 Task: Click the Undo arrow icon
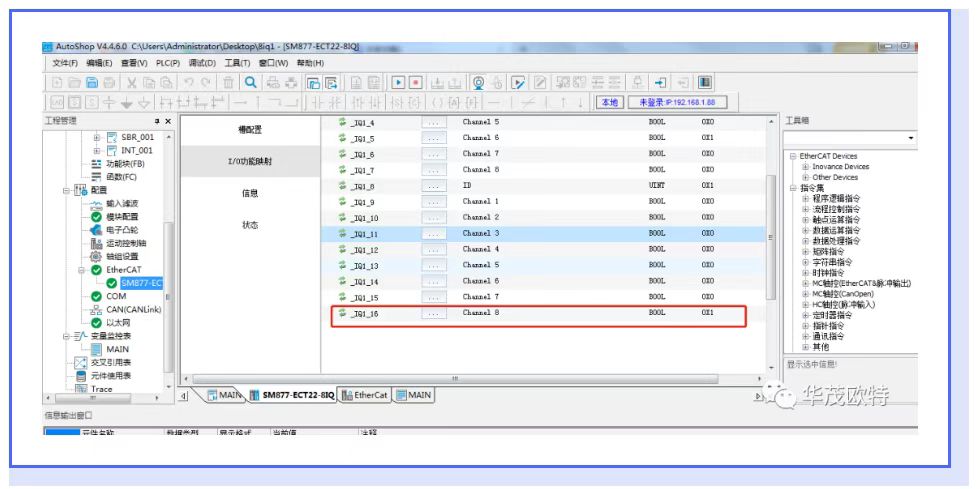(x=189, y=82)
